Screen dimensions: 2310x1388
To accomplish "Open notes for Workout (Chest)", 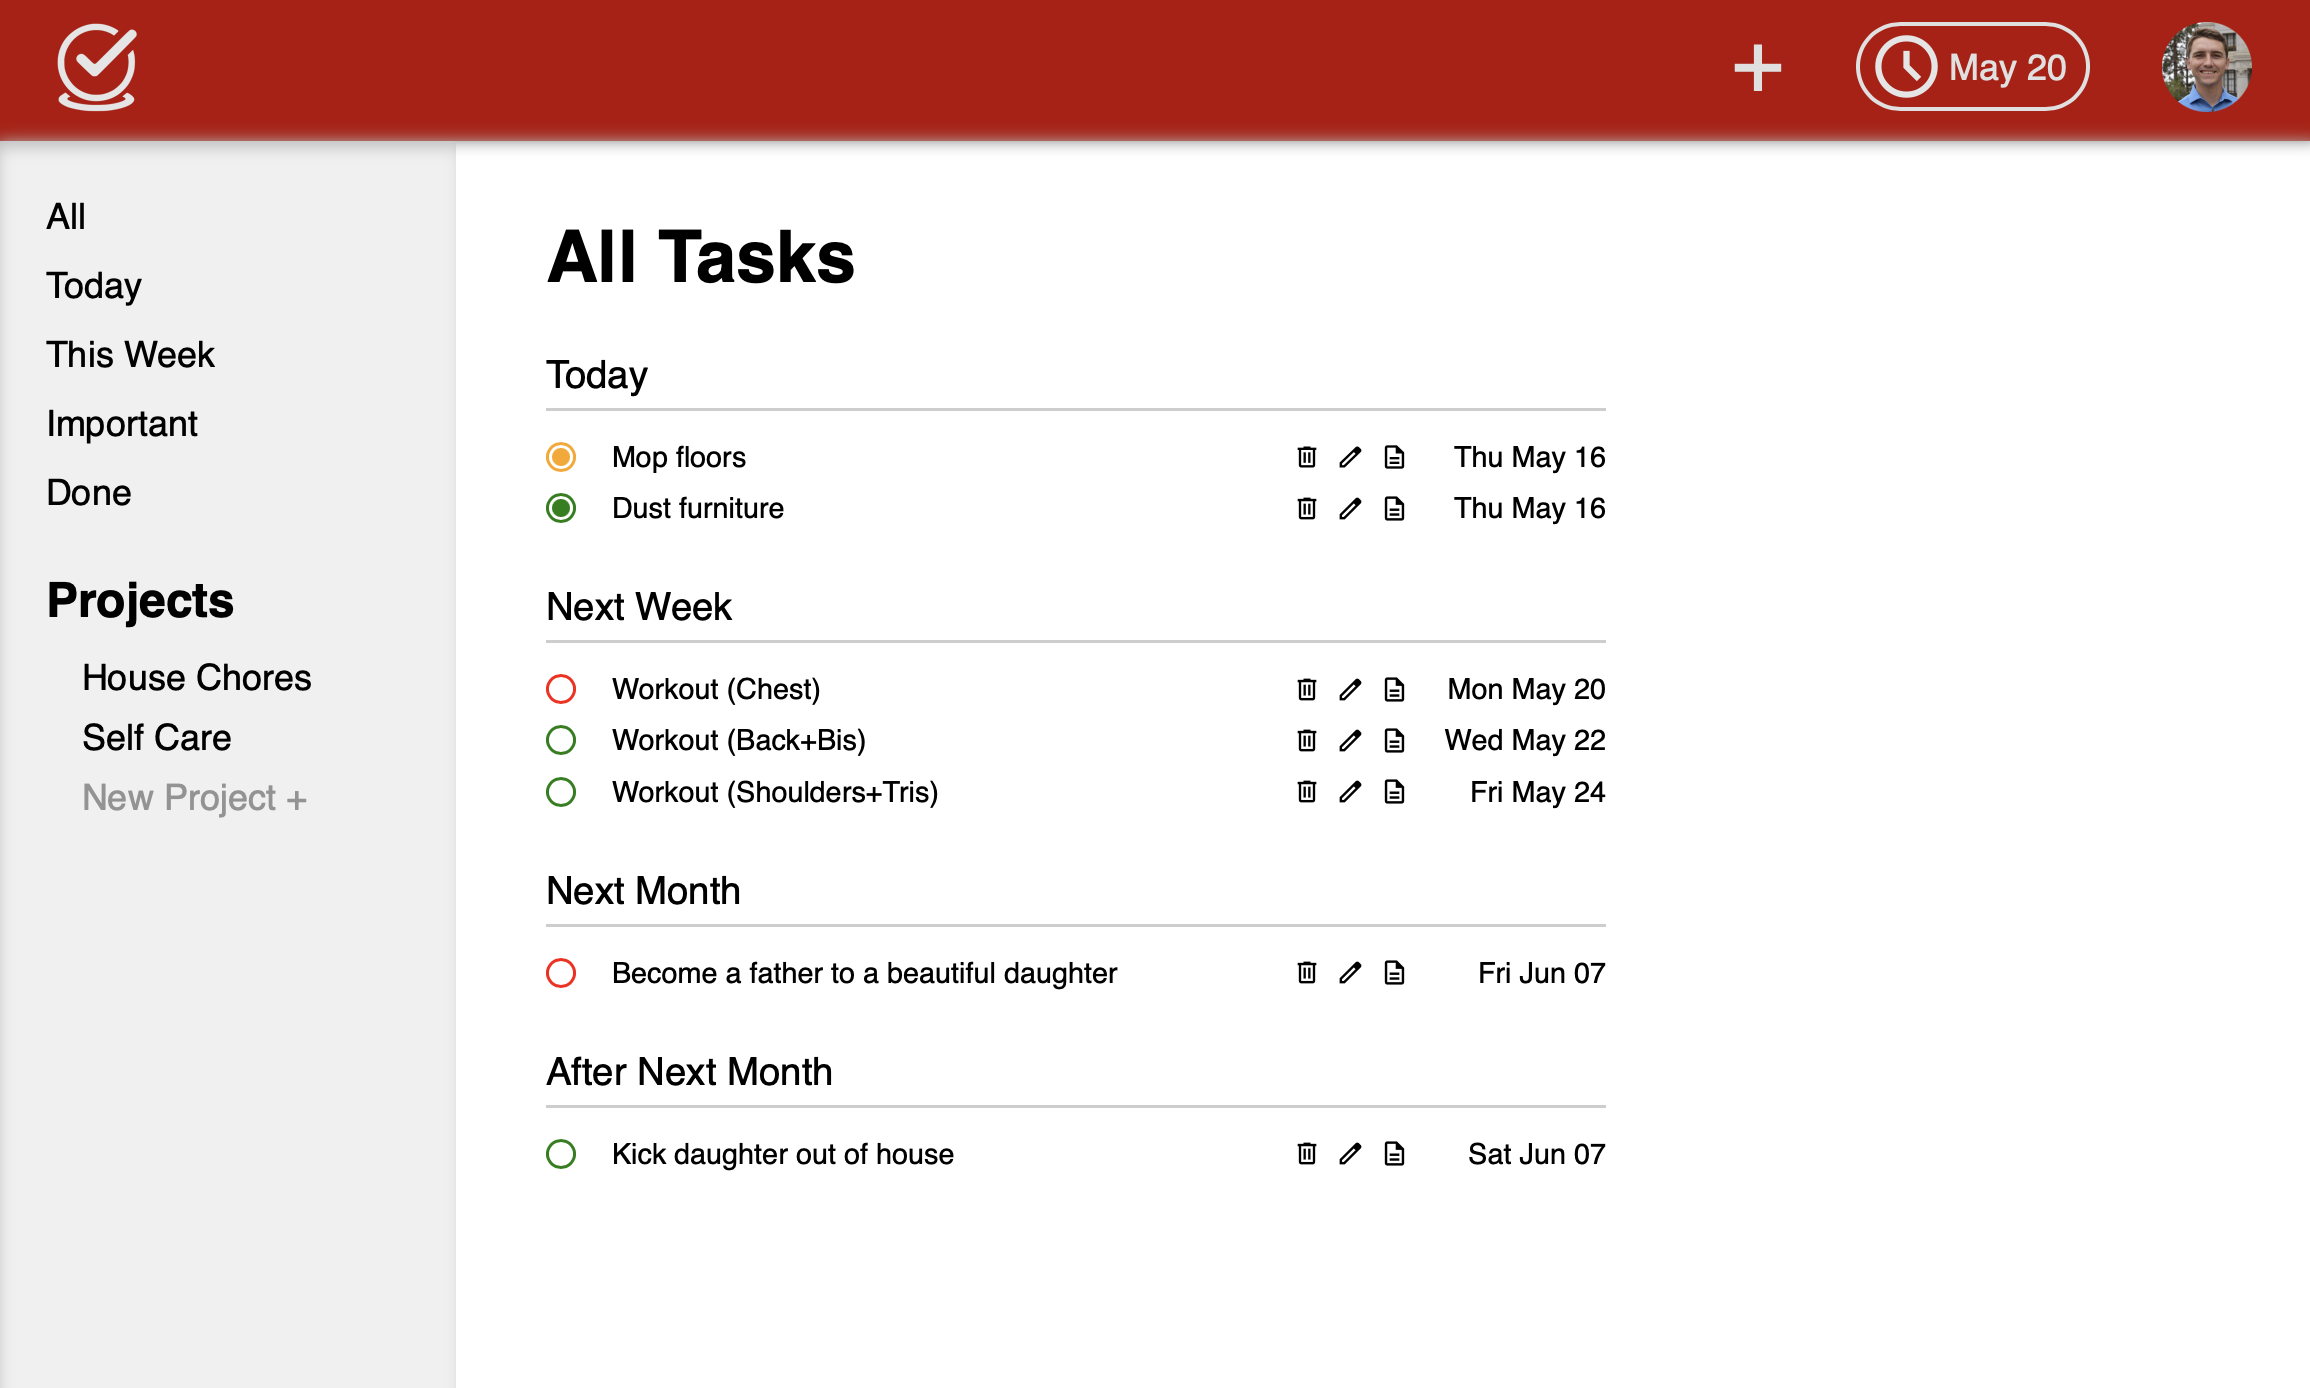I will coord(1394,689).
